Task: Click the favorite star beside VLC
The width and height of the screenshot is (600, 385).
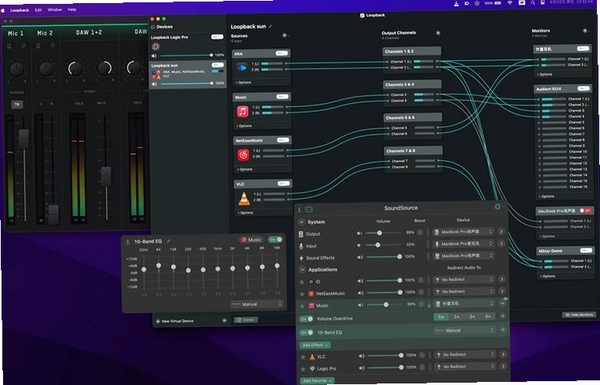Action: 303,357
